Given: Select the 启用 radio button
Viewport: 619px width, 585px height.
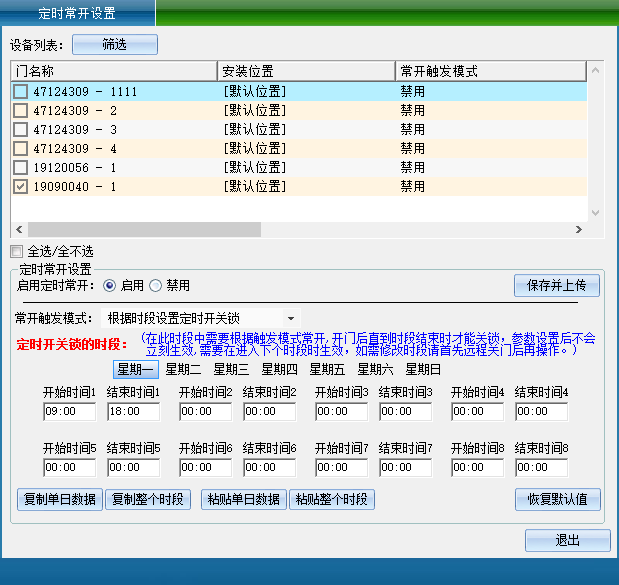Looking at the screenshot, I should [x=109, y=285].
